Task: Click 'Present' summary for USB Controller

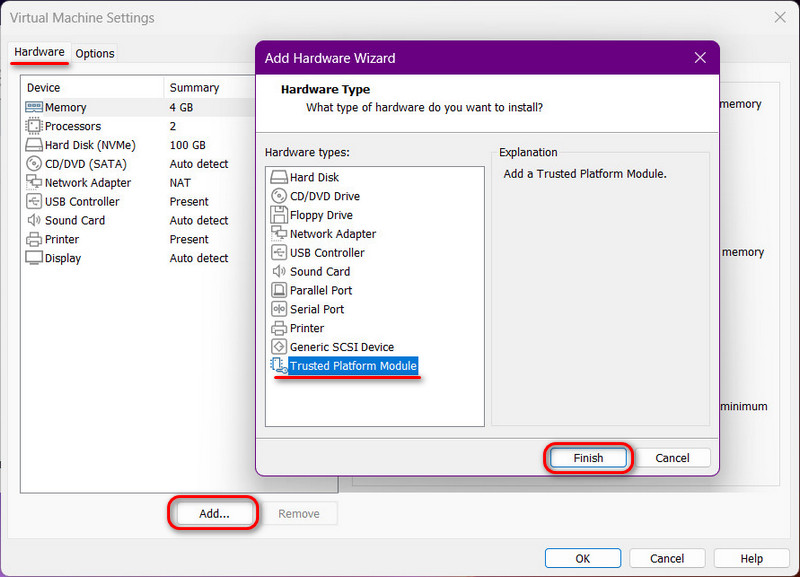Action: 189,202
